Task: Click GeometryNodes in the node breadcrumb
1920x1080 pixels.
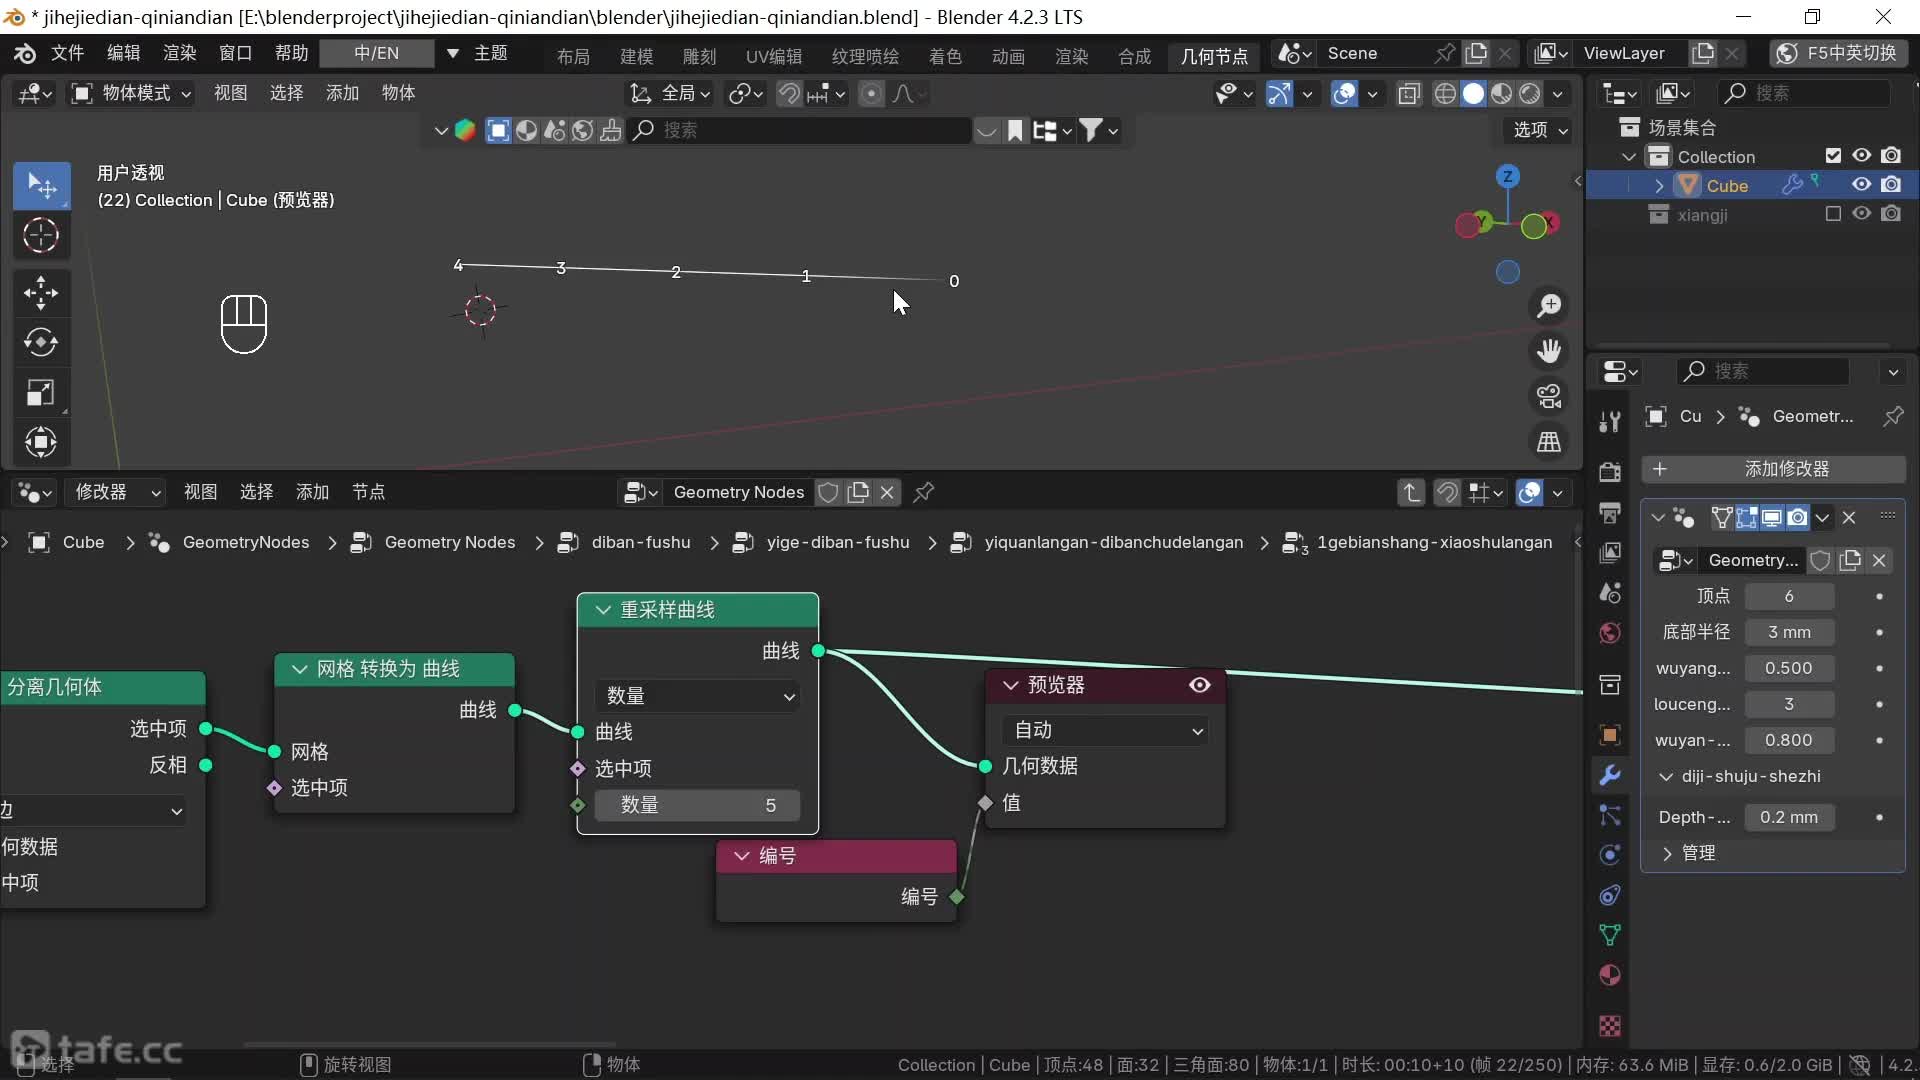Action: tap(245, 542)
